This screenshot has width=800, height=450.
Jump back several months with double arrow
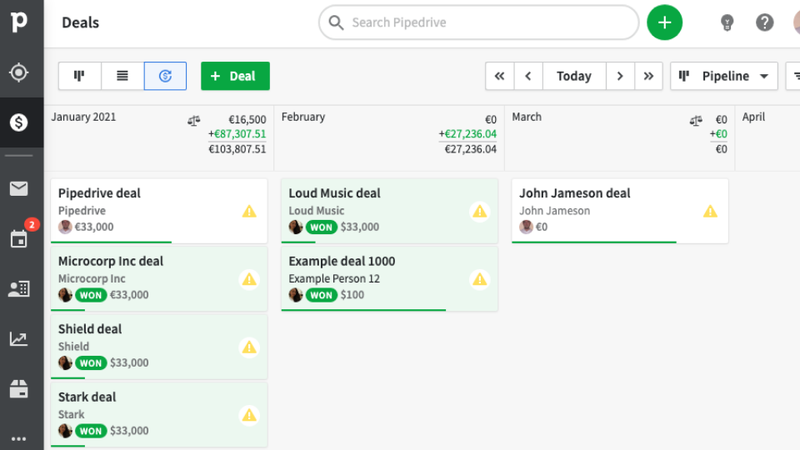pyautogui.click(x=499, y=76)
